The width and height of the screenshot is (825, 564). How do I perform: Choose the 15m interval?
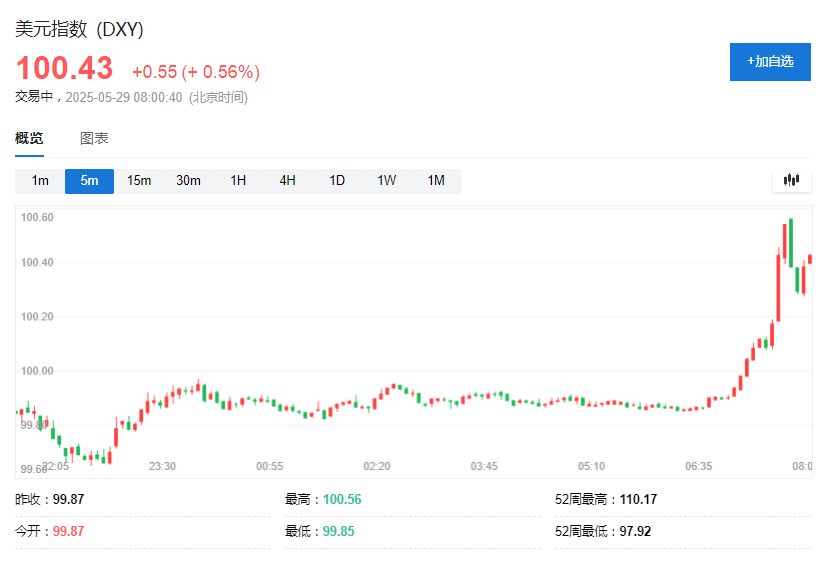[x=139, y=181]
